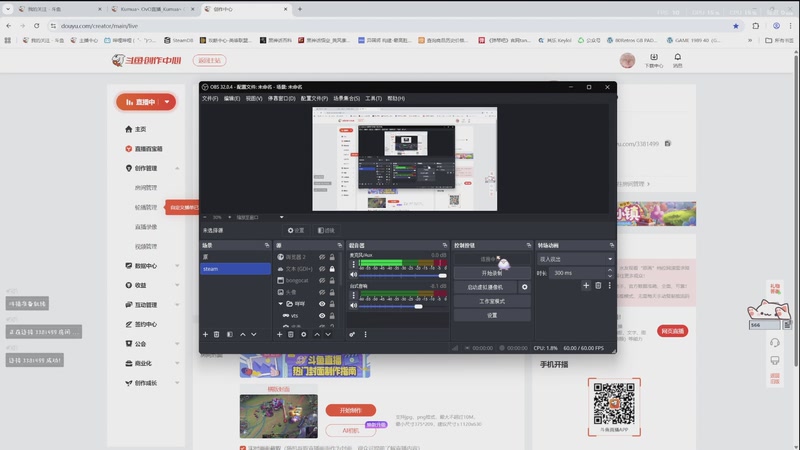Mute the 台式音响 desktop audio channel
Image resolution: width=800 pixels, height=450 pixels.
[353, 305]
